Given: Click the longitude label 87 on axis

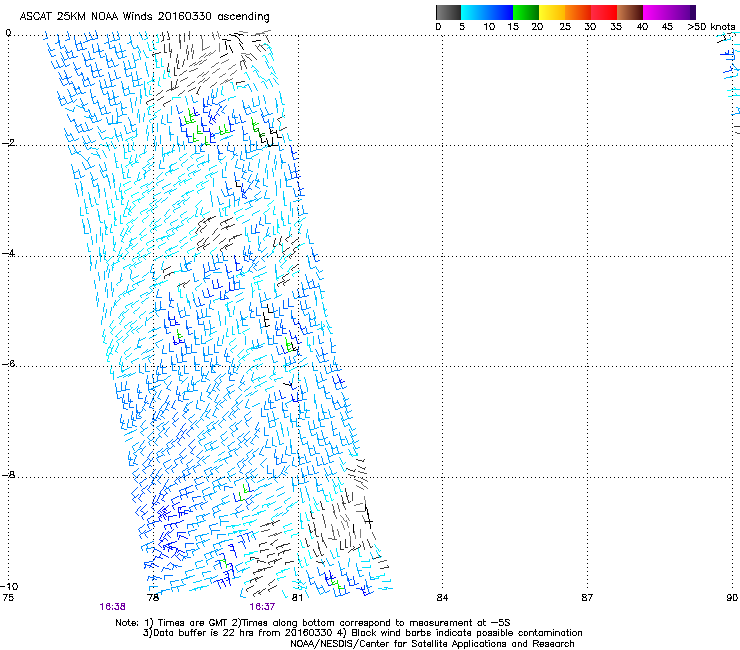Looking at the screenshot, I should pos(587,598).
